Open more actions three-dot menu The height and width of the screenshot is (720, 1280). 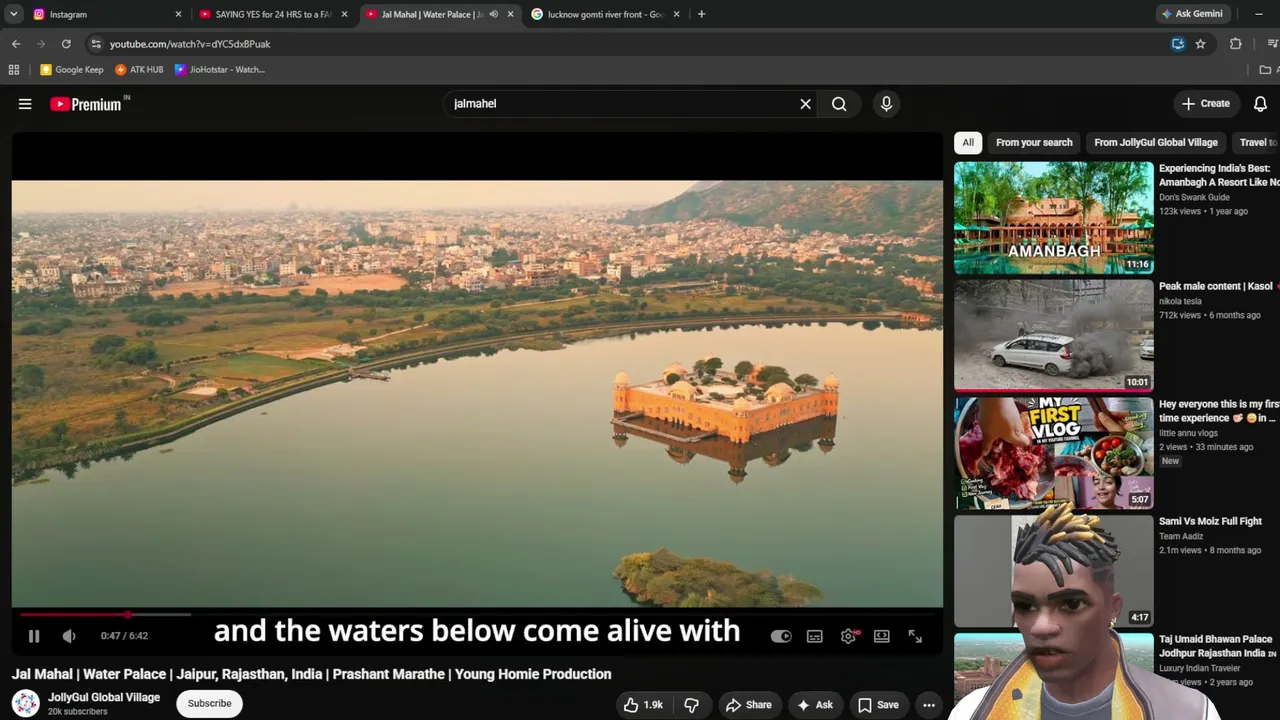click(929, 705)
